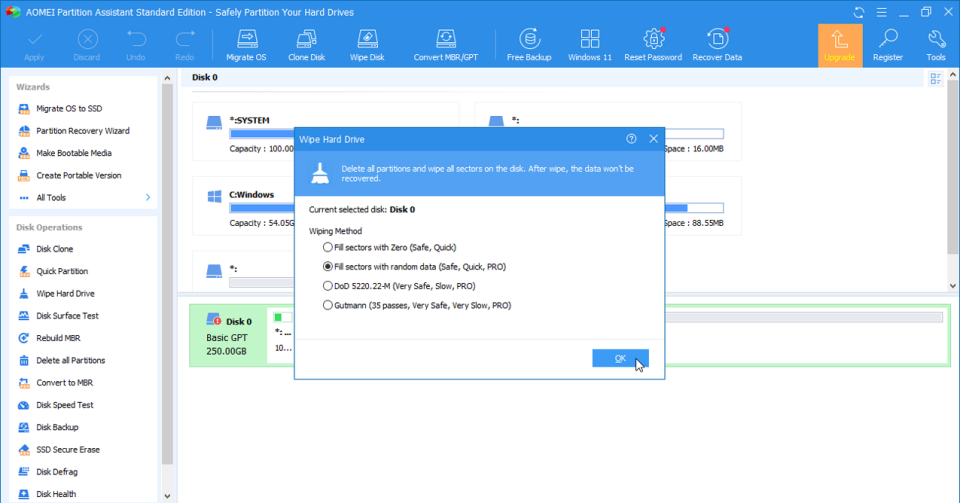The width and height of the screenshot is (960, 503).
Task: Click the Disk 0 header label
Action: (204, 77)
